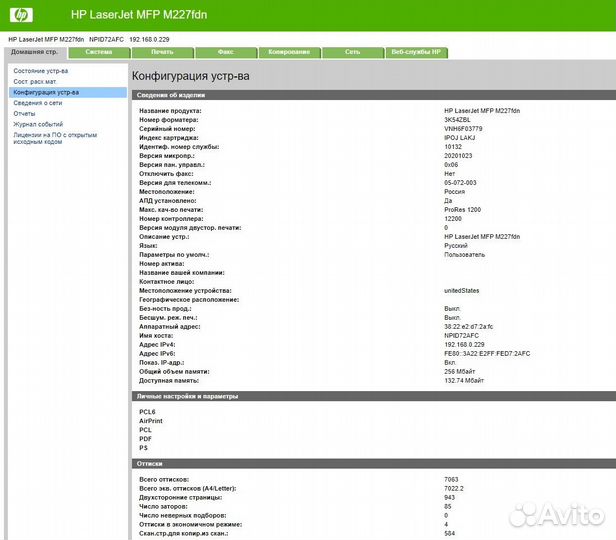This screenshot has height=540, width=616.
Task: Click the Число заторов label
Action: click(163, 507)
